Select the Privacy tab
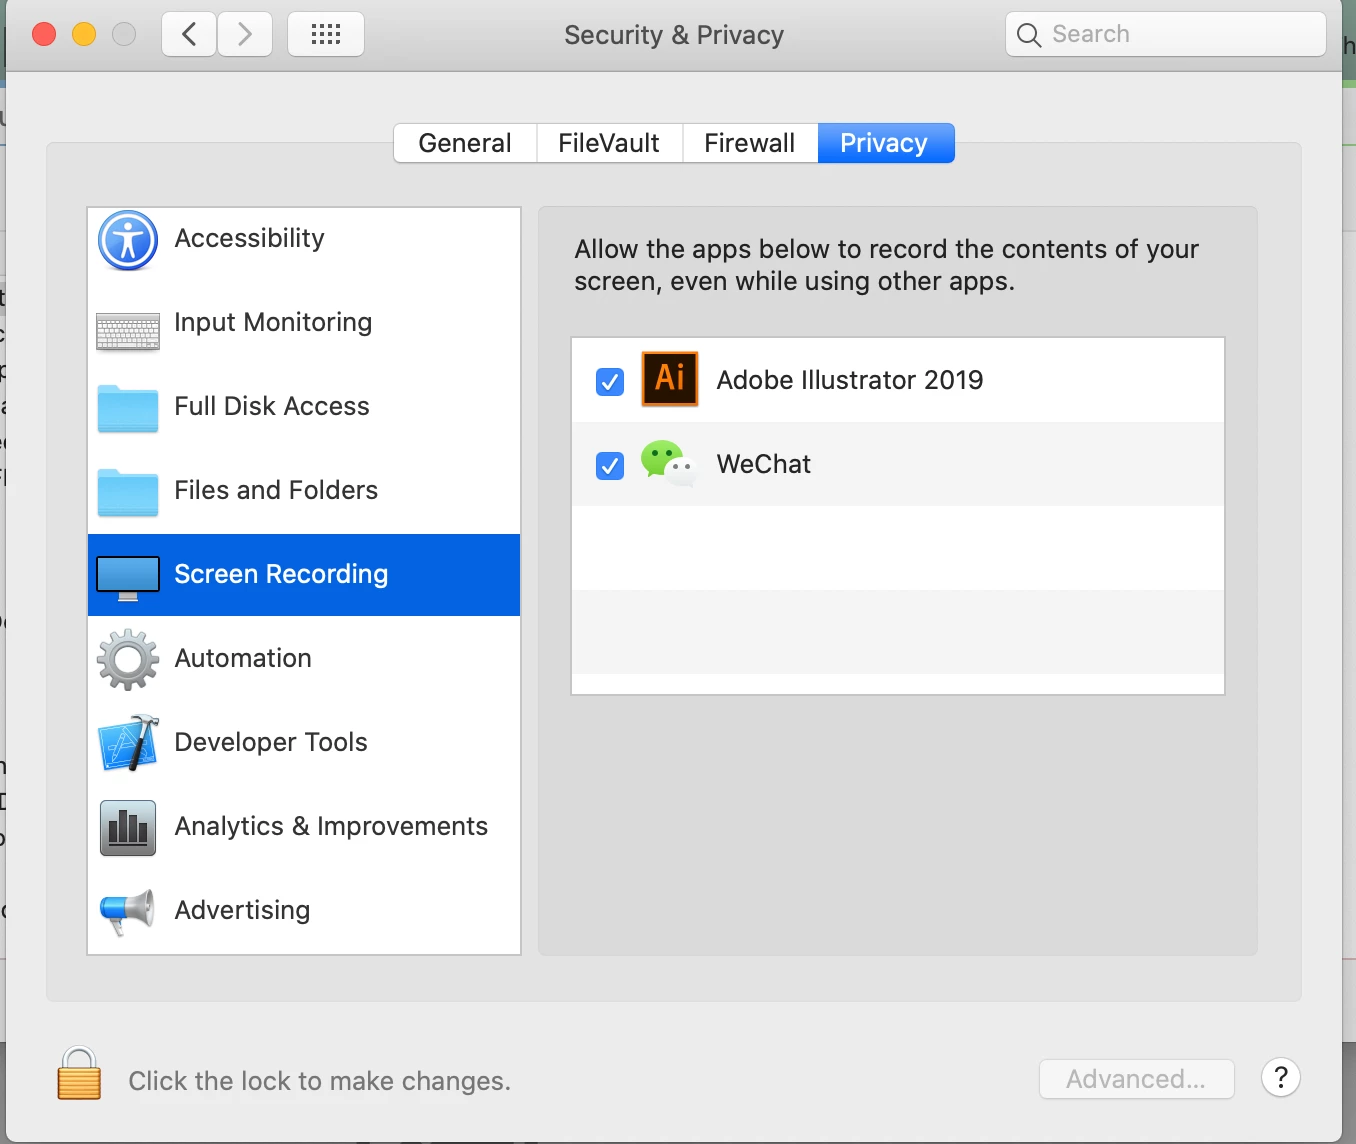Screen dimensions: 1356x1144 [x=885, y=143]
